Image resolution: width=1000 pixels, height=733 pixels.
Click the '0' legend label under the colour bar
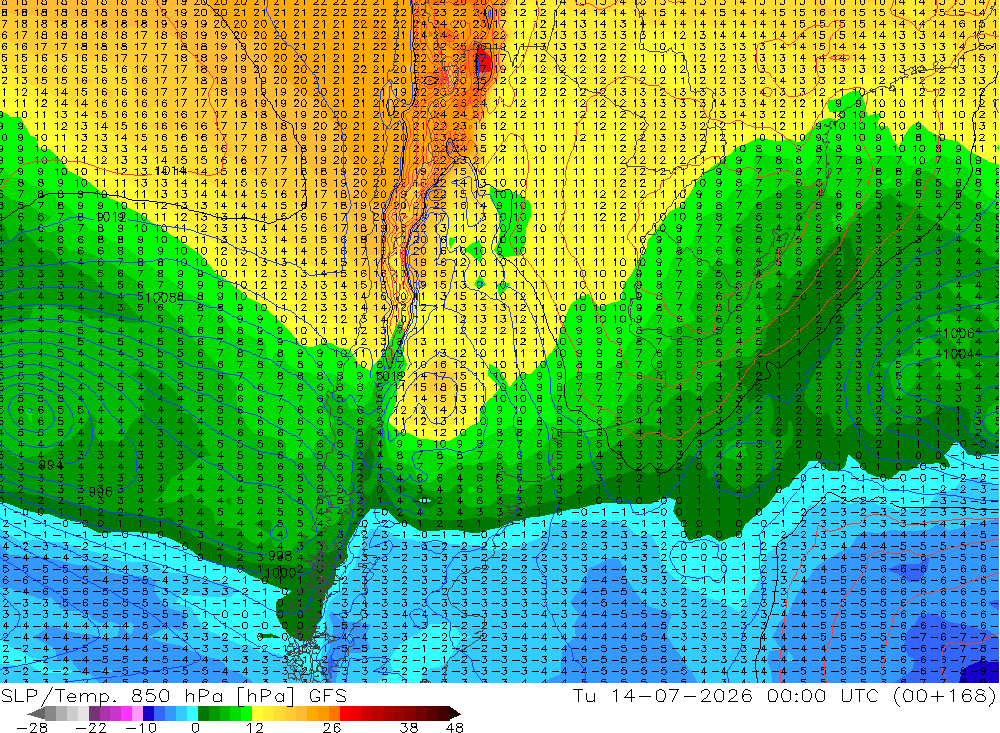(195, 728)
